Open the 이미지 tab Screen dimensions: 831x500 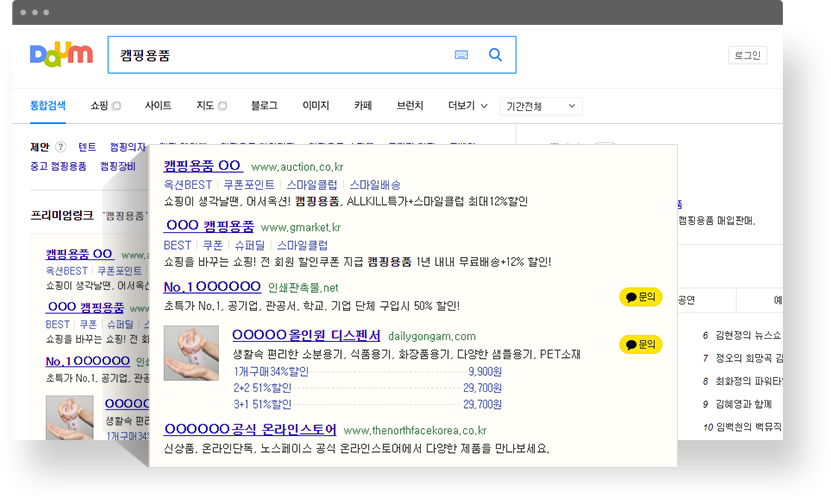316,106
